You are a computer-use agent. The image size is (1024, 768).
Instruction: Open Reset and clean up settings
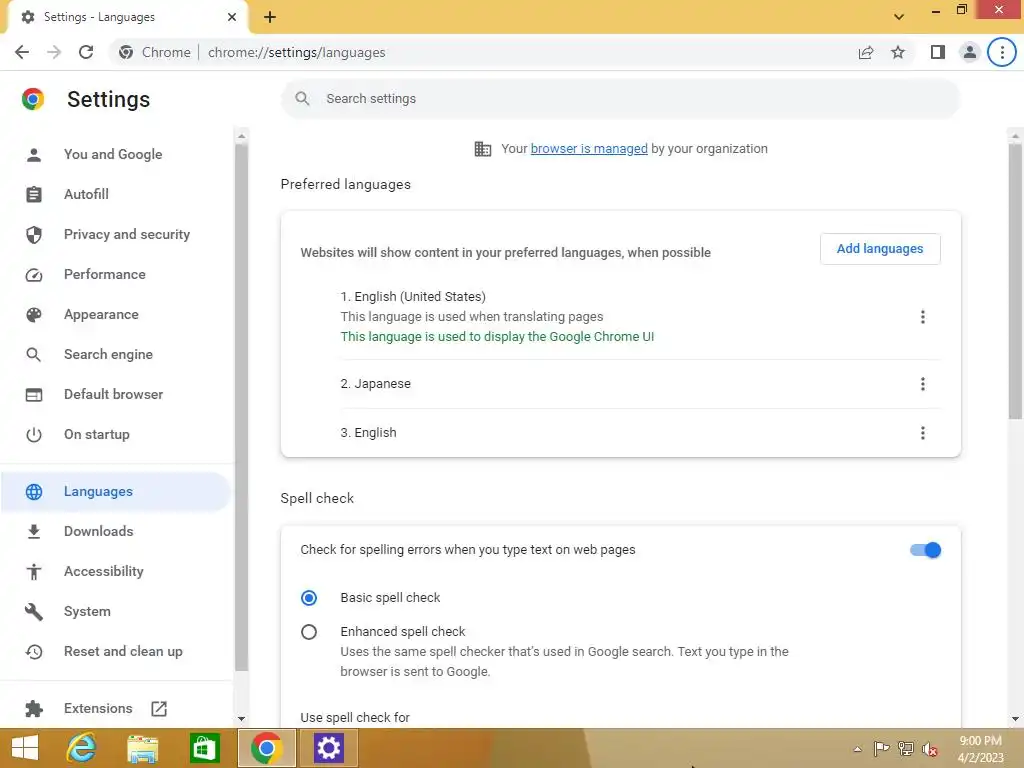click(123, 651)
